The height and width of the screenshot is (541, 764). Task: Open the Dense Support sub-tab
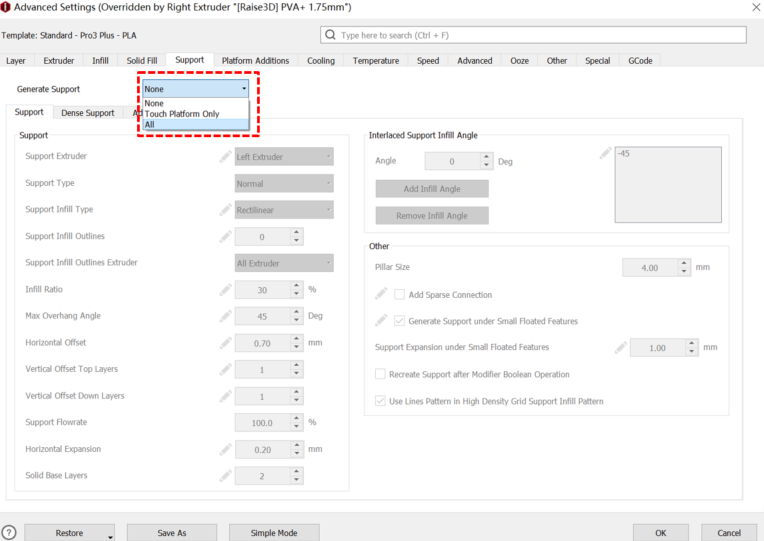click(x=88, y=113)
